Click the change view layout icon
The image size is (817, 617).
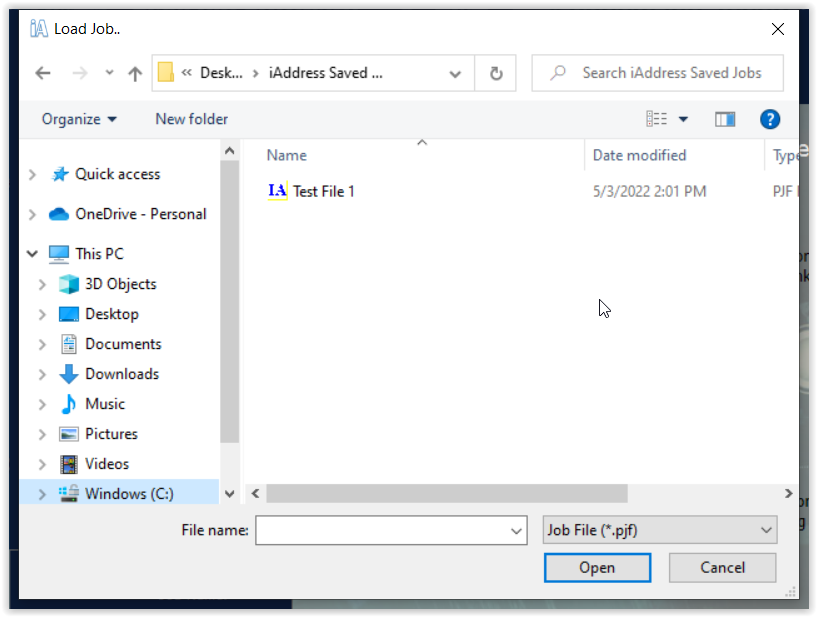tap(657, 119)
